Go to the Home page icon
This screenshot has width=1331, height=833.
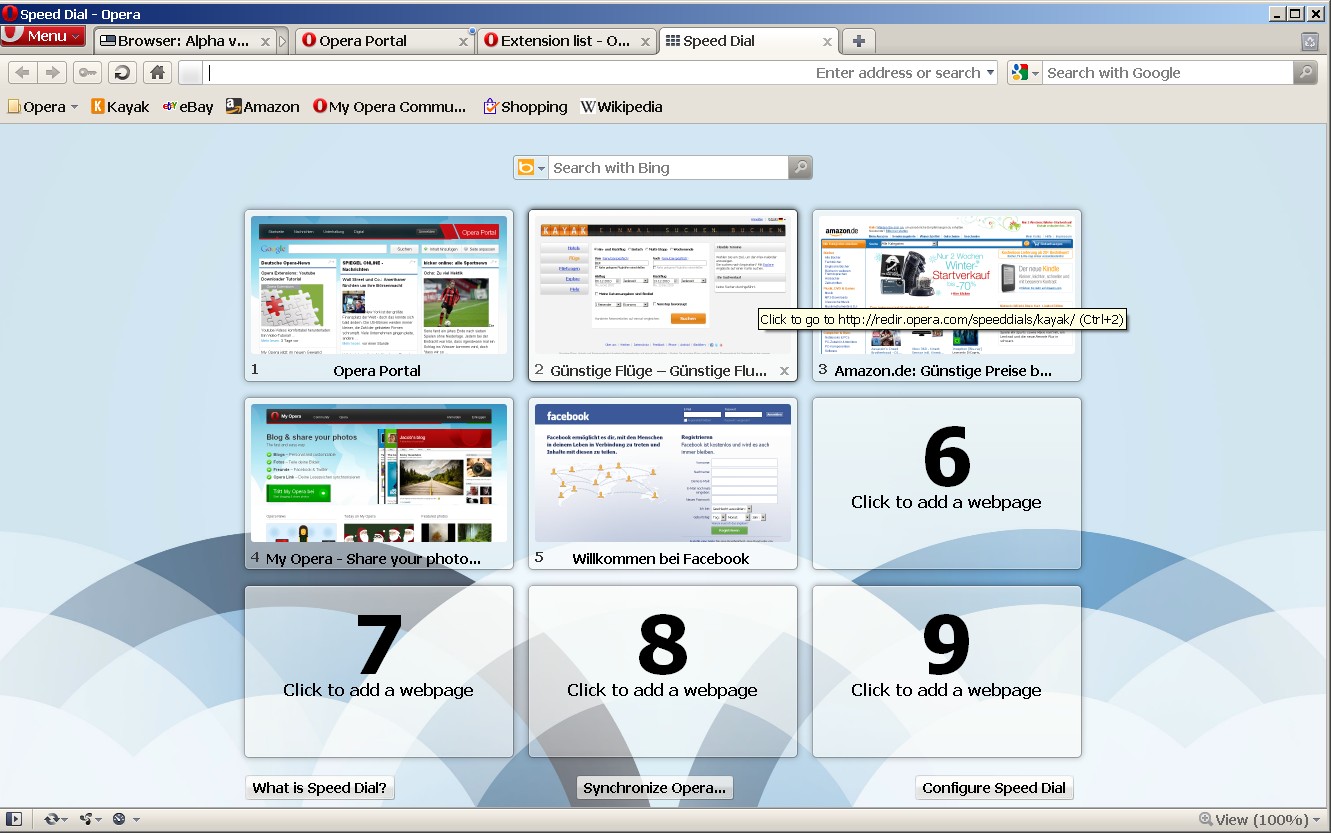[156, 72]
